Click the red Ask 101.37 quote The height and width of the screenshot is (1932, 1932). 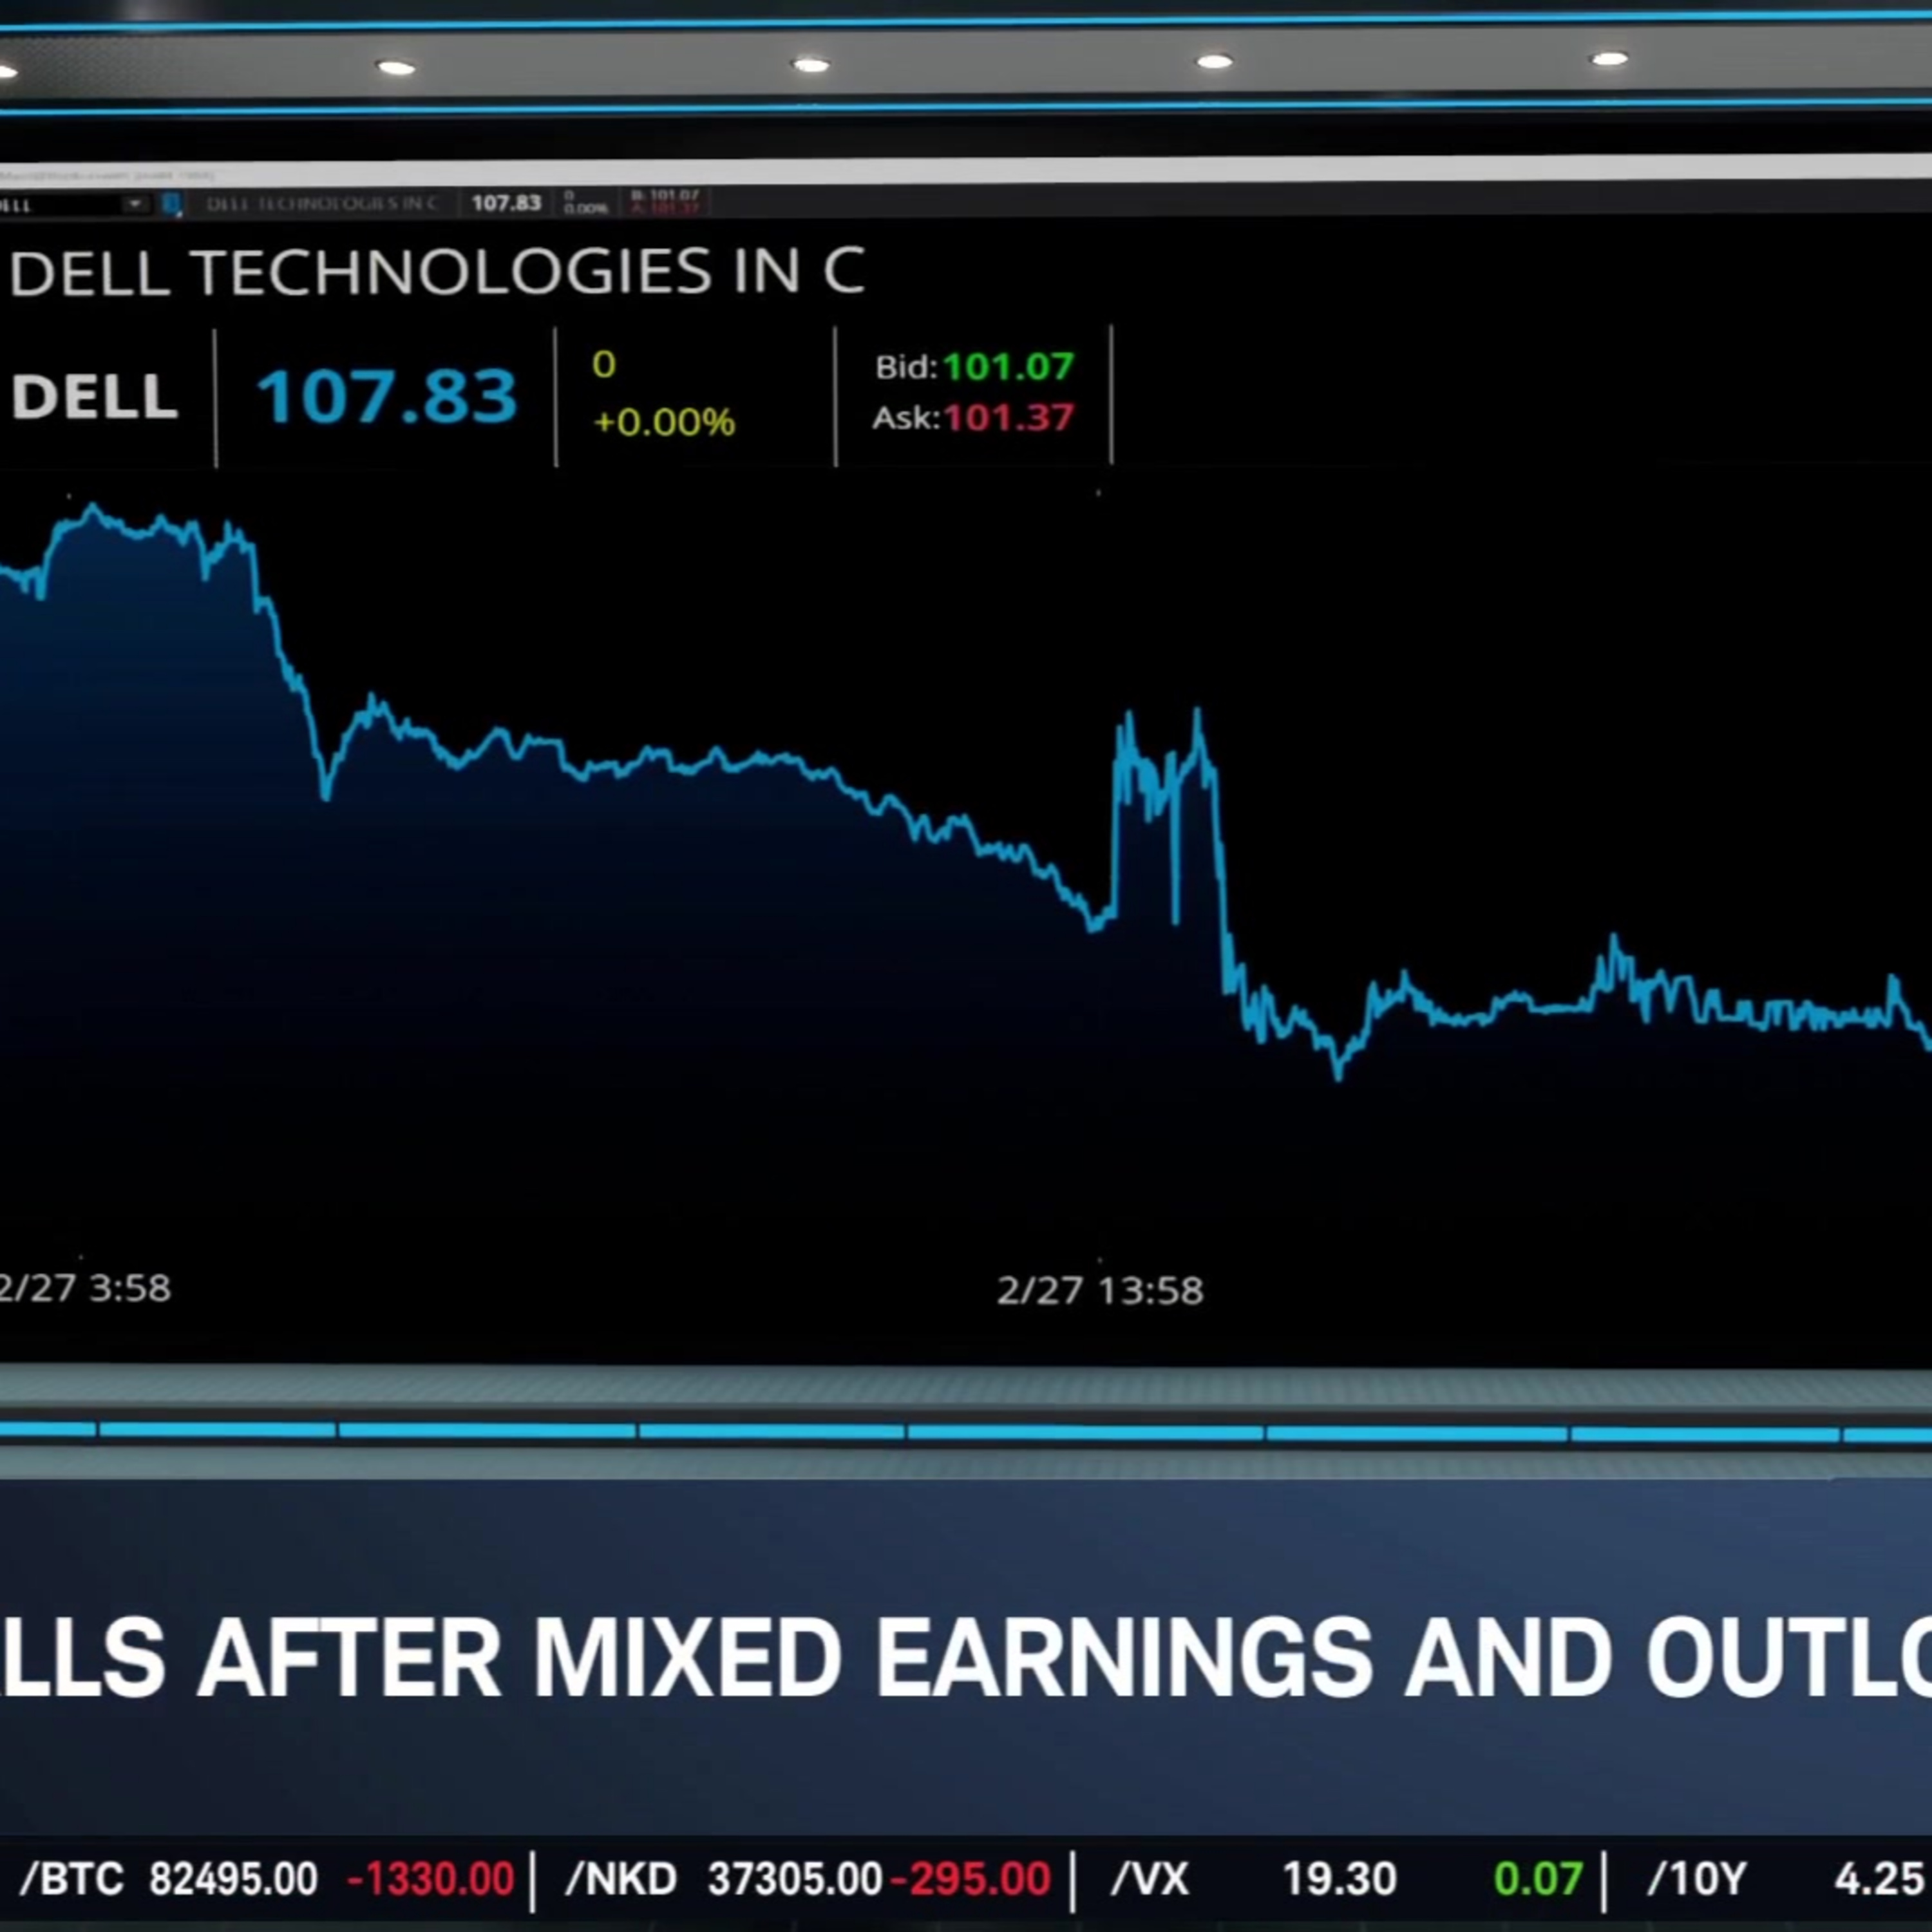coord(973,418)
